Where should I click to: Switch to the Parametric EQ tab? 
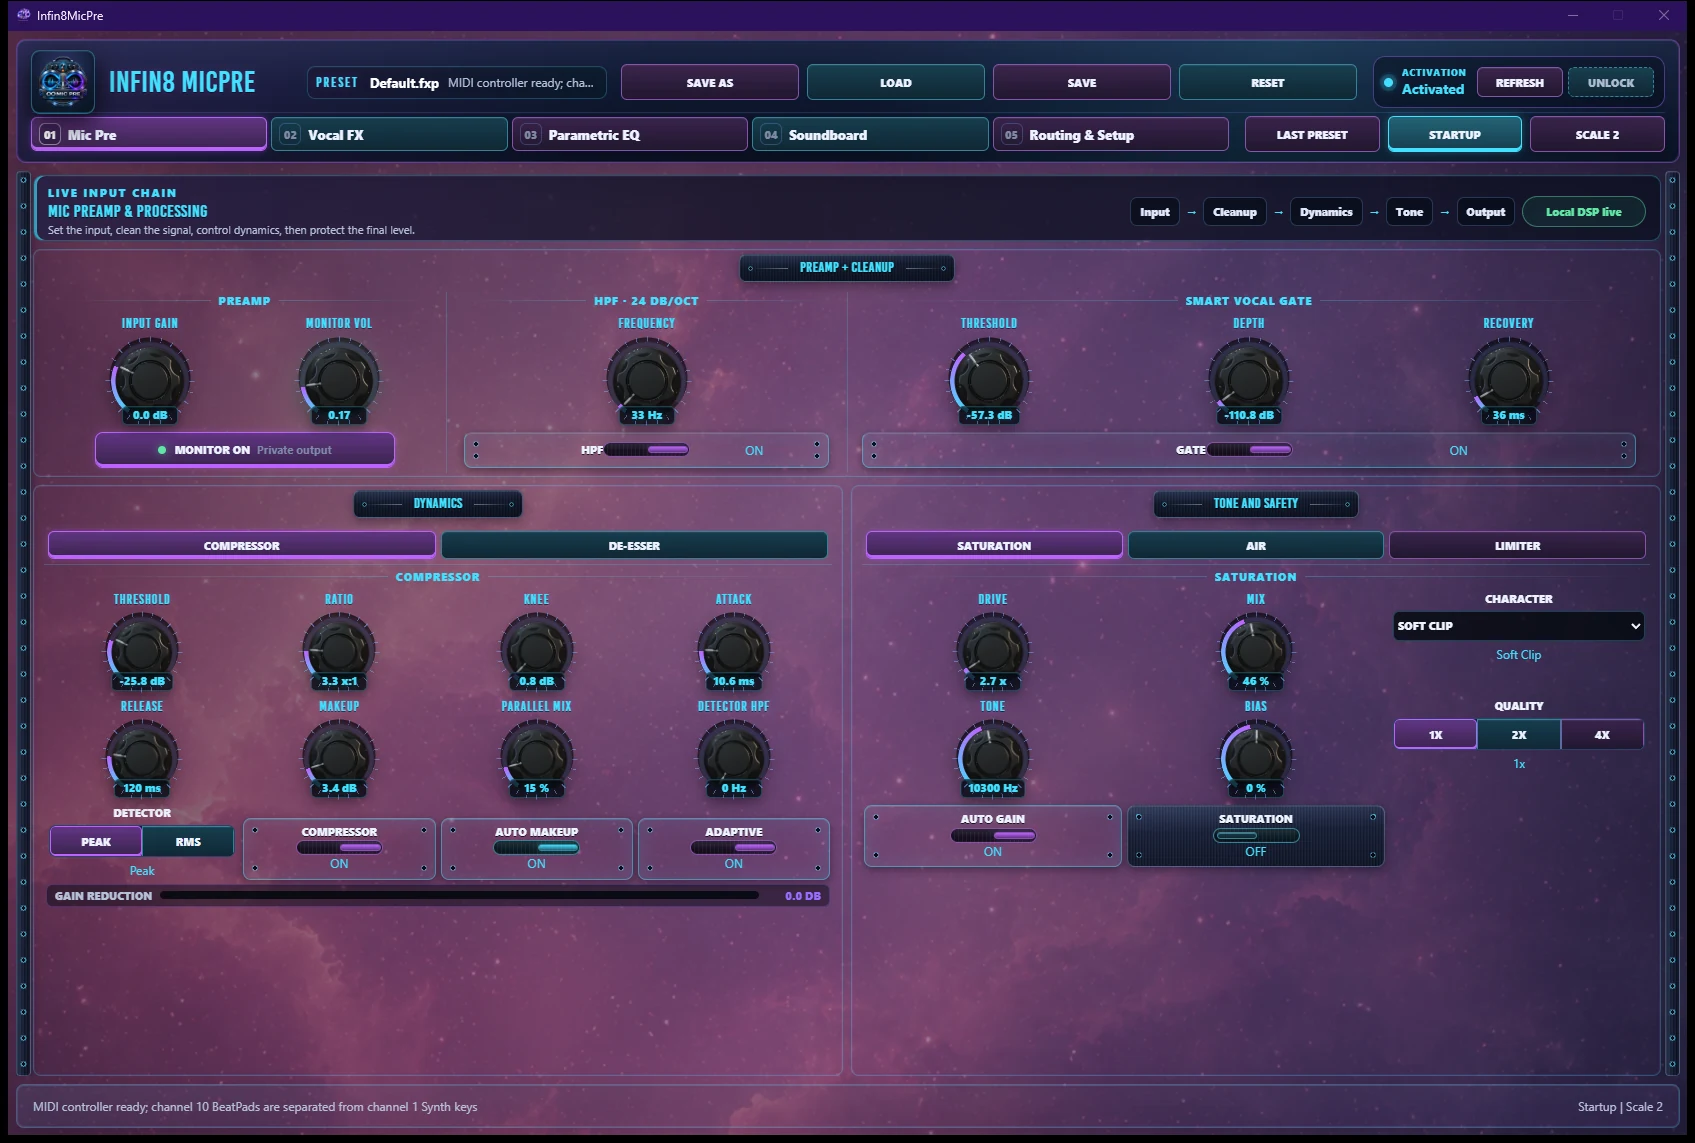pyautogui.click(x=630, y=134)
